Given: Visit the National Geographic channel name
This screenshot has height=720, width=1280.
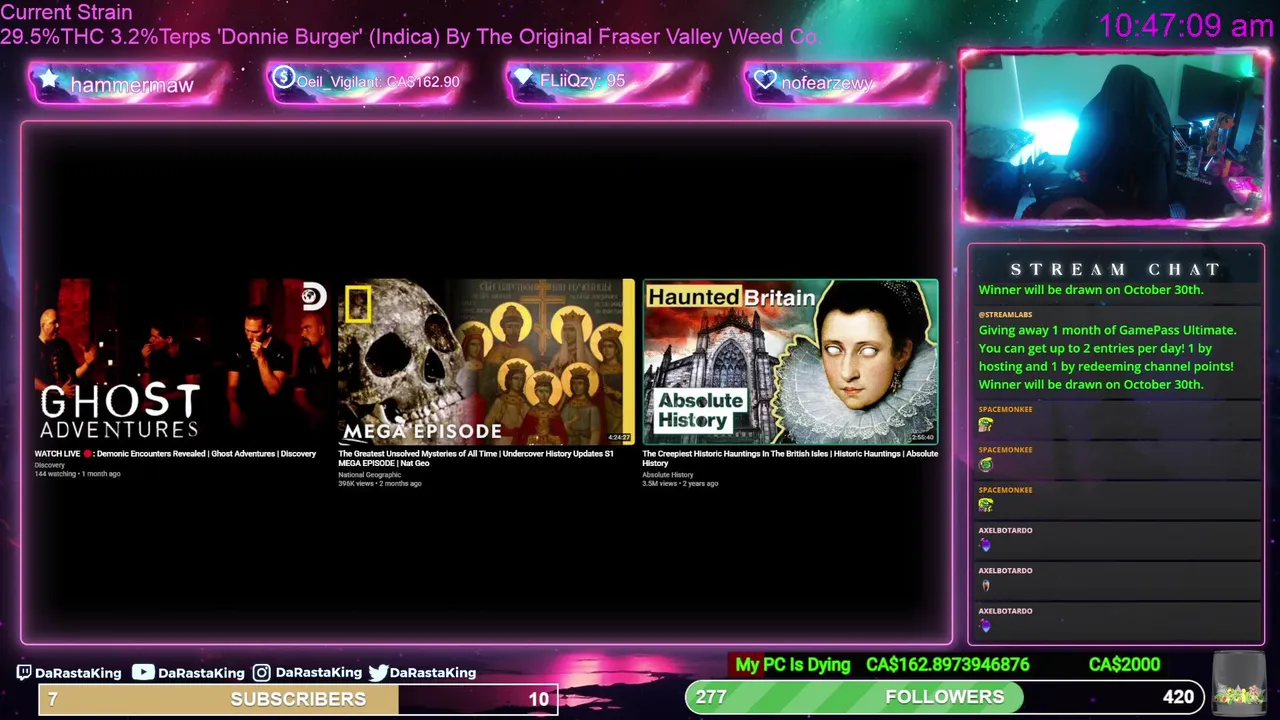Looking at the screenshot, I should click(369, 475).
